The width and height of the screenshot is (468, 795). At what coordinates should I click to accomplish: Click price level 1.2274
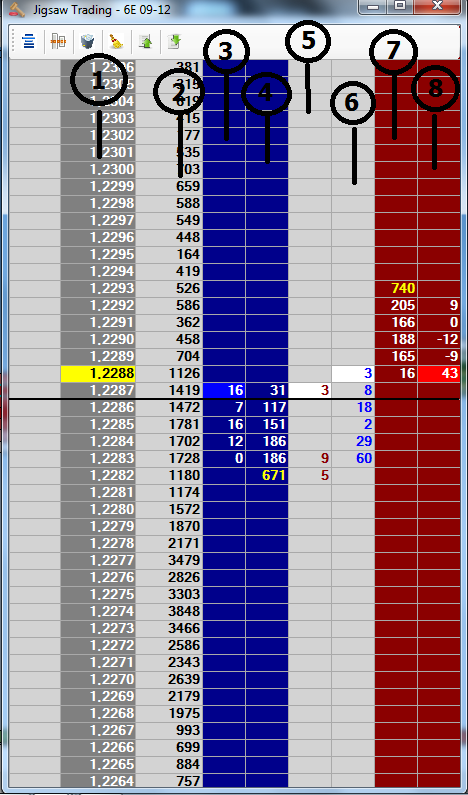[98, 611]
